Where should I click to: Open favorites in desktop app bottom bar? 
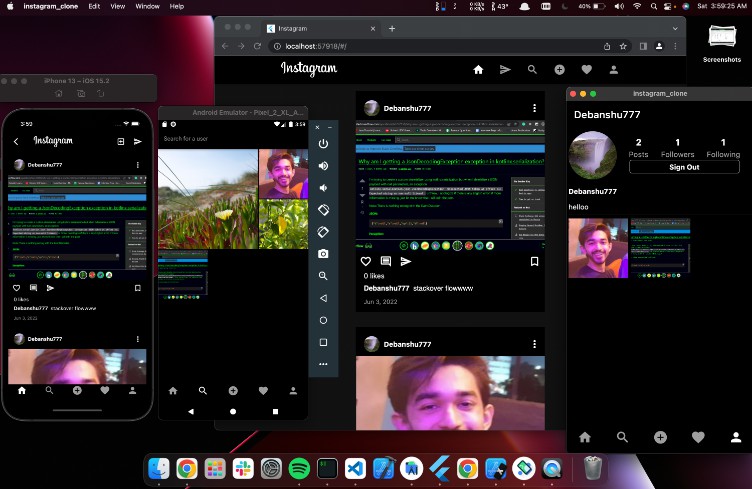[698, 437]
